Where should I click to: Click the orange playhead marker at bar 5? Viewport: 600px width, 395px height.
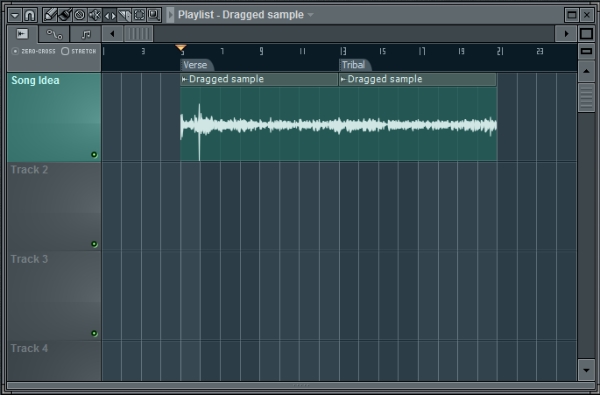point(181,48)
